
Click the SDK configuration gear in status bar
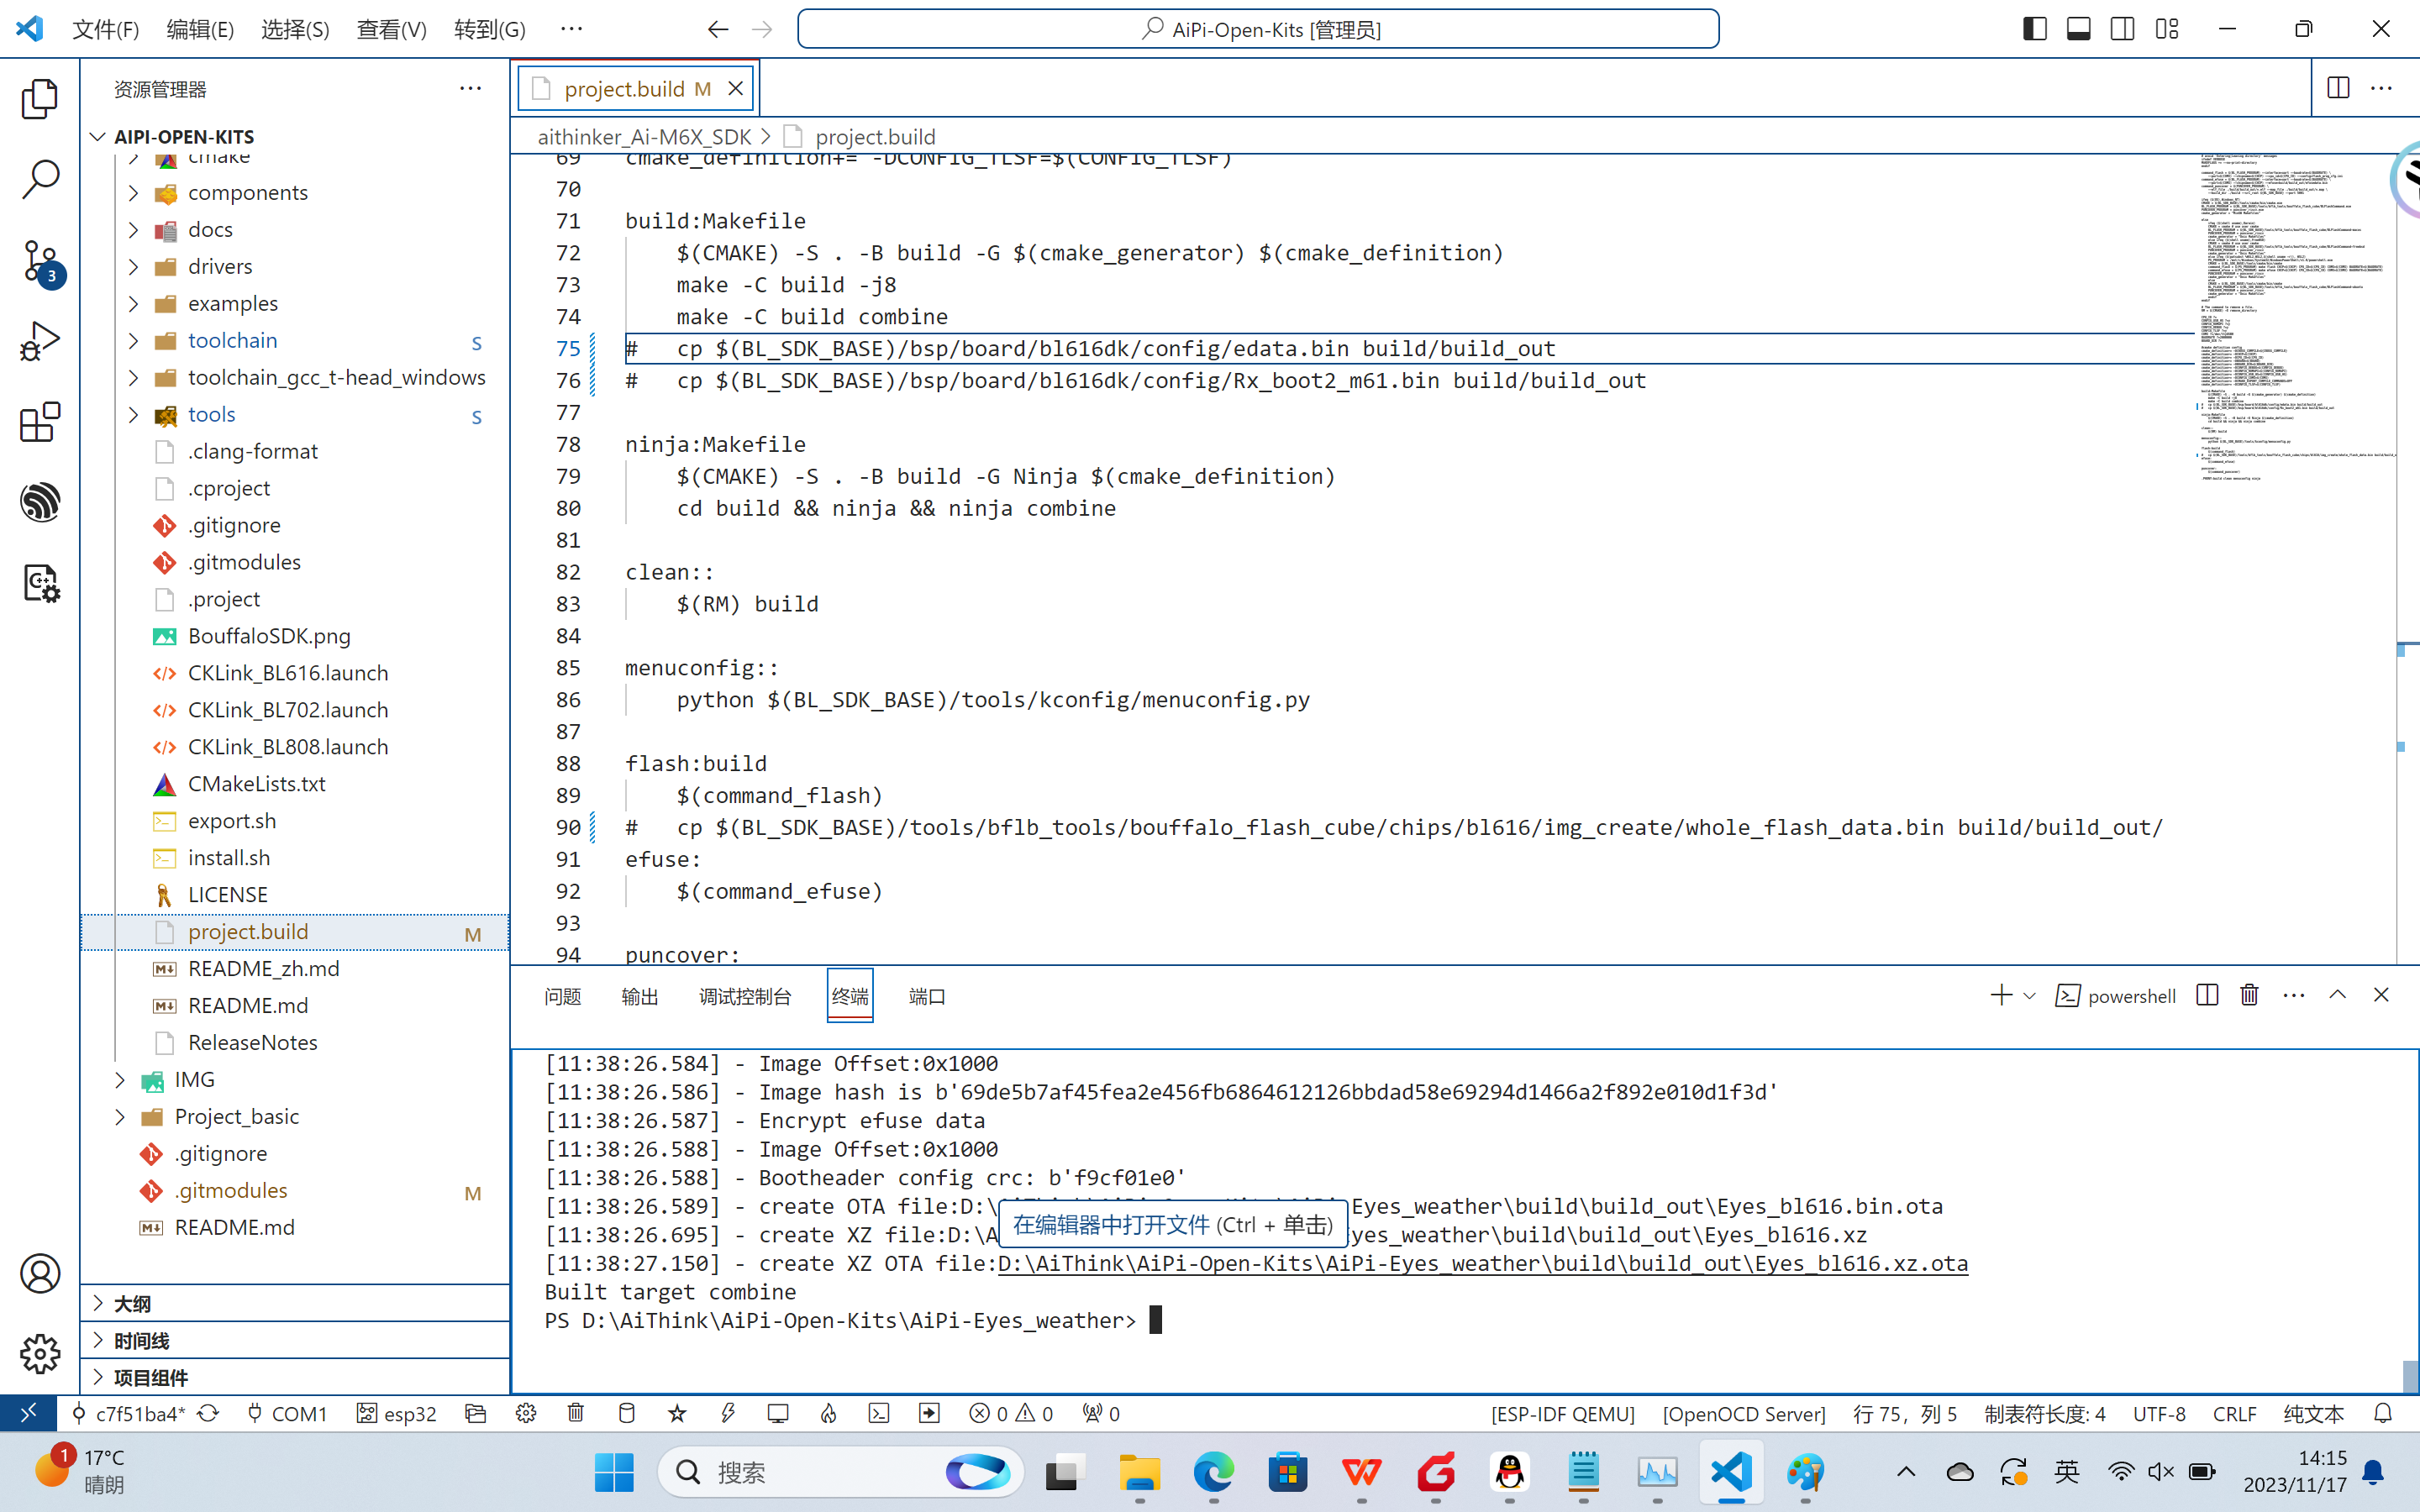click(x=526, y=1413)
